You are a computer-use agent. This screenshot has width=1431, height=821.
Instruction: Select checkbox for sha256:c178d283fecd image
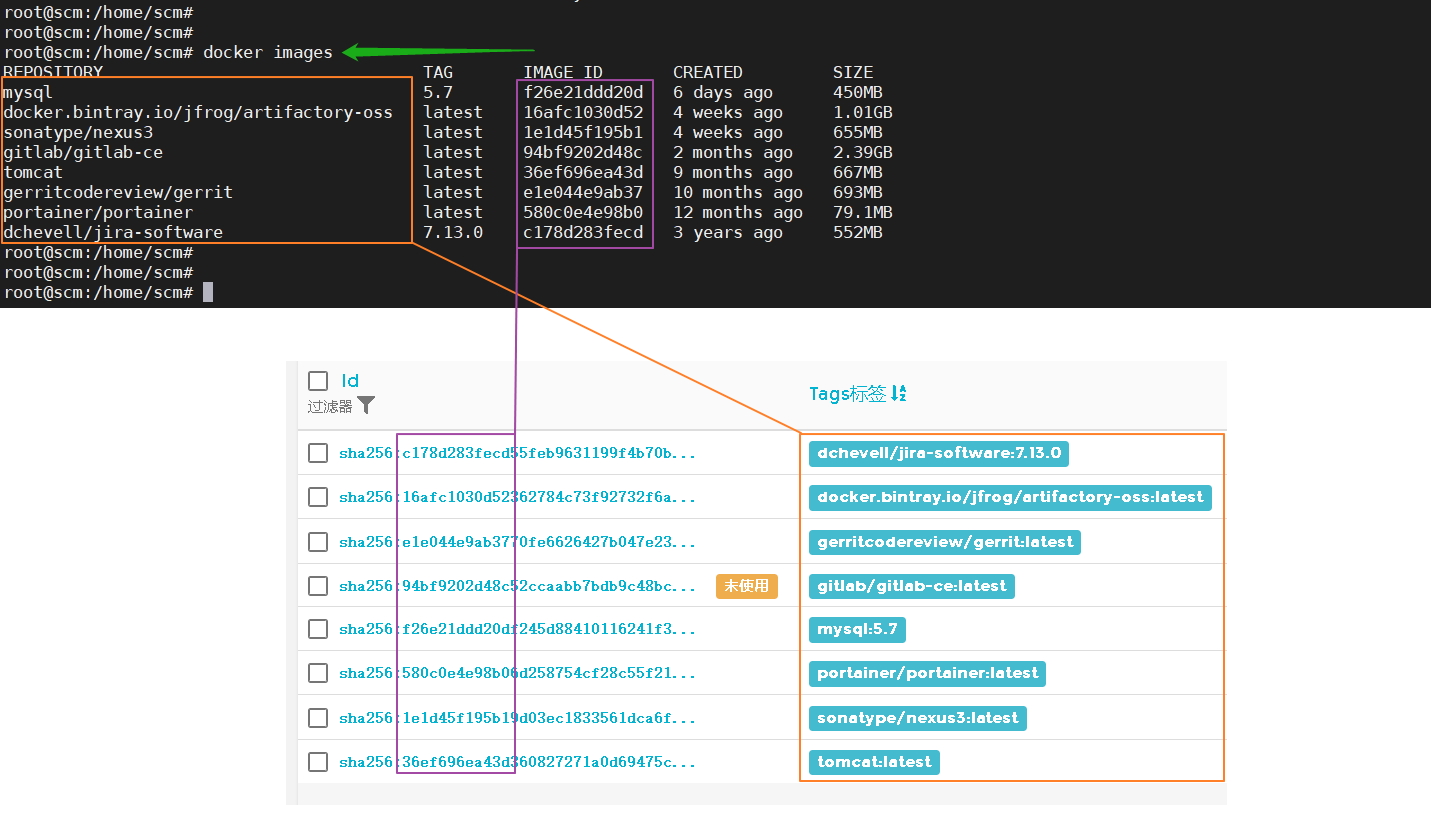click(x=318, y=453)
